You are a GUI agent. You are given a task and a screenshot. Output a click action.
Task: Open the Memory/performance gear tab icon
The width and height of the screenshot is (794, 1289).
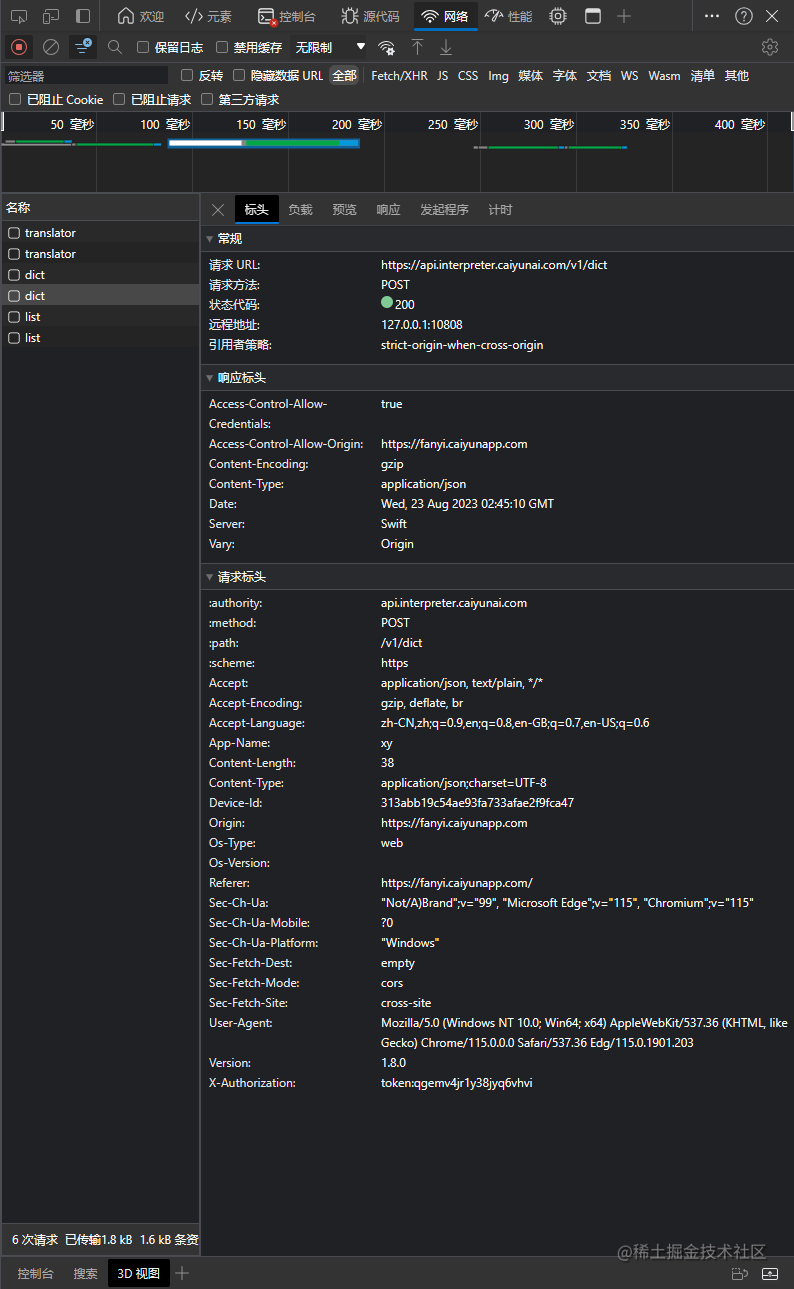click(558, 16)
